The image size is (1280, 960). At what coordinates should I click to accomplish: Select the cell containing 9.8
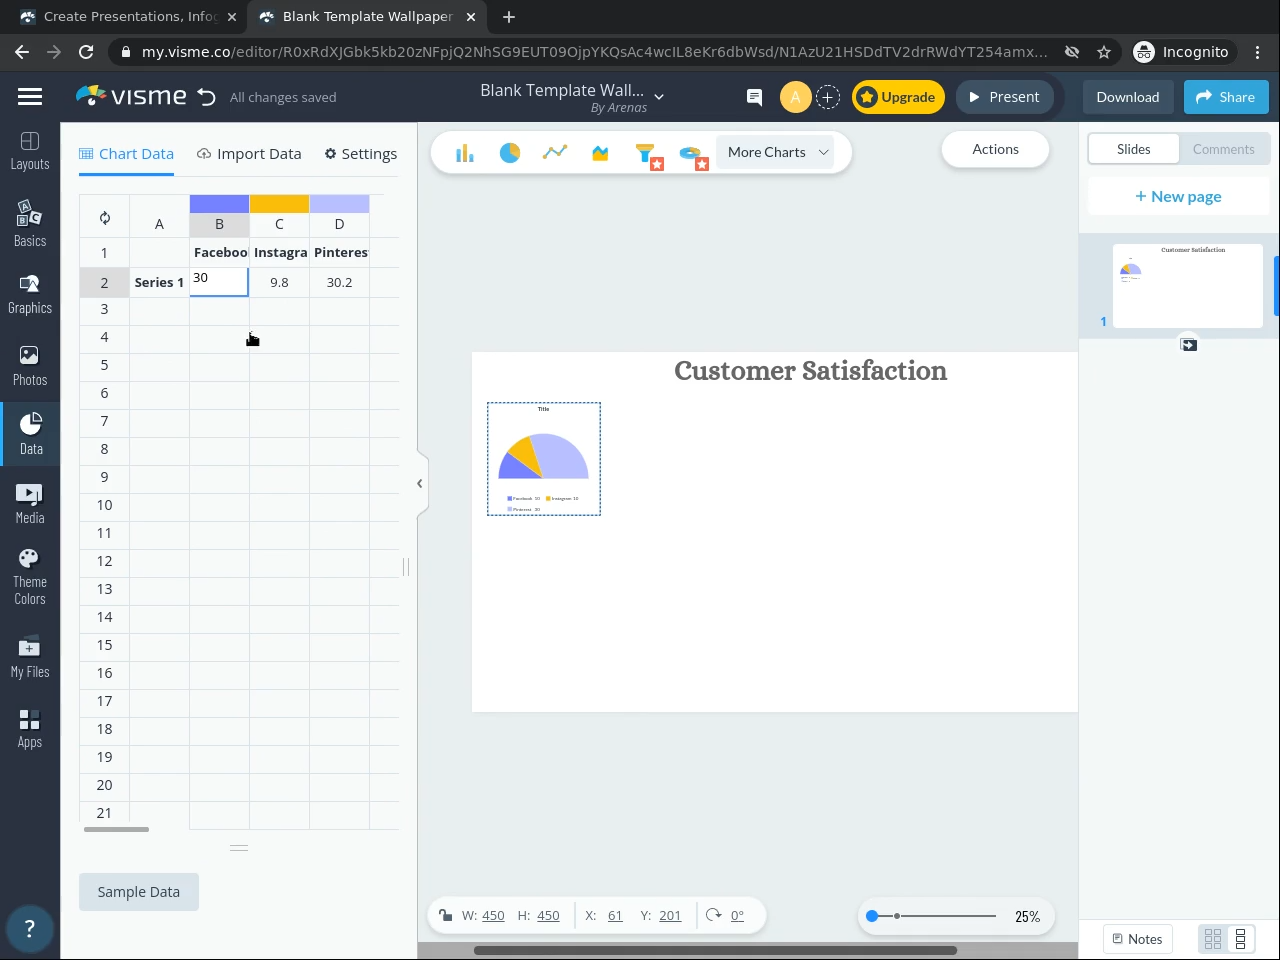pyautogui.click(x=279, y=282)
